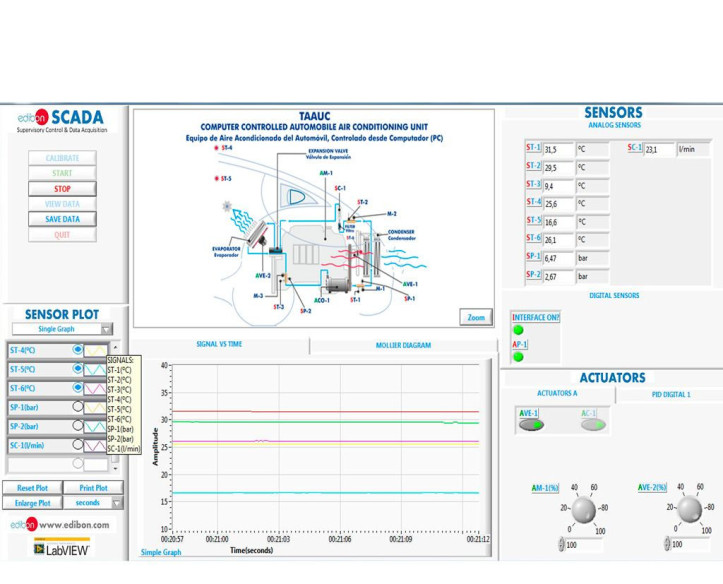Switch to ACTUATORS A tab
This screenshot has height=584, width=723.
pos(557,393)
